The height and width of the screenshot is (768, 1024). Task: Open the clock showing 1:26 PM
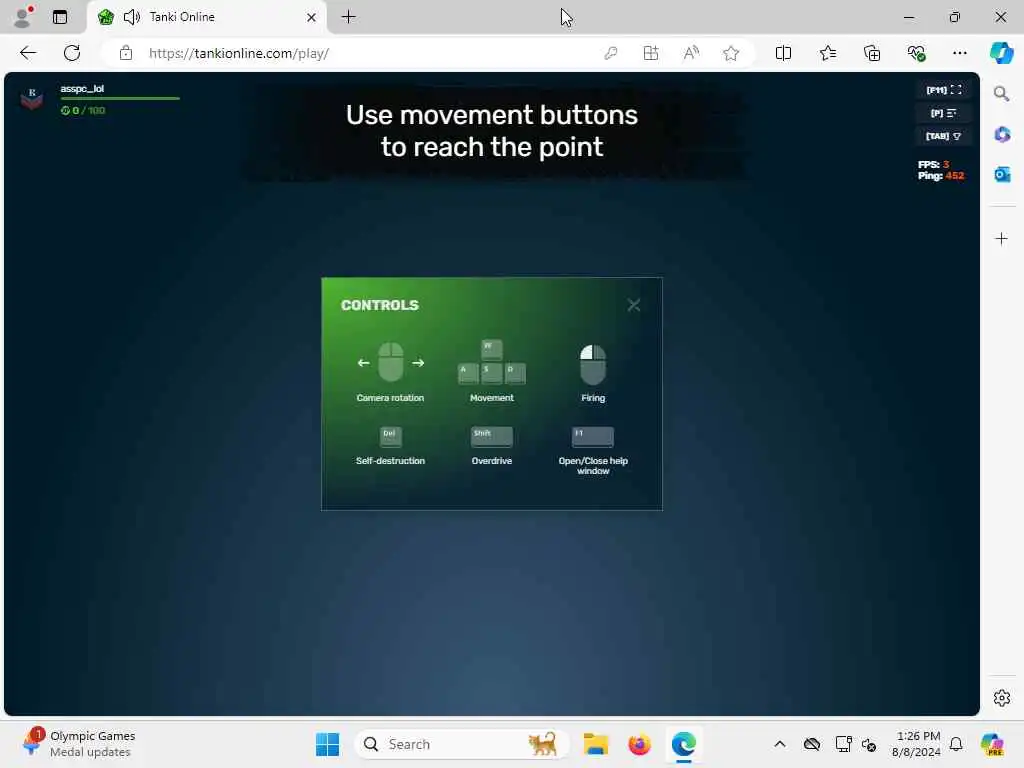point(916,744)
